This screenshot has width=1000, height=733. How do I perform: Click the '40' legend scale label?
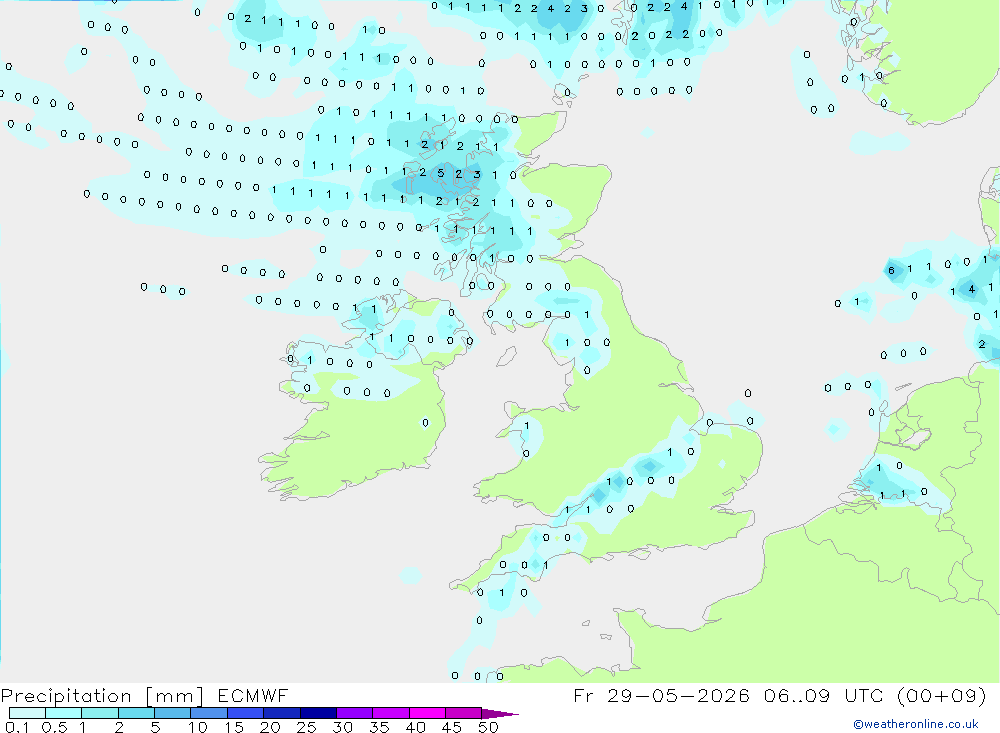[x=415, y=727]
